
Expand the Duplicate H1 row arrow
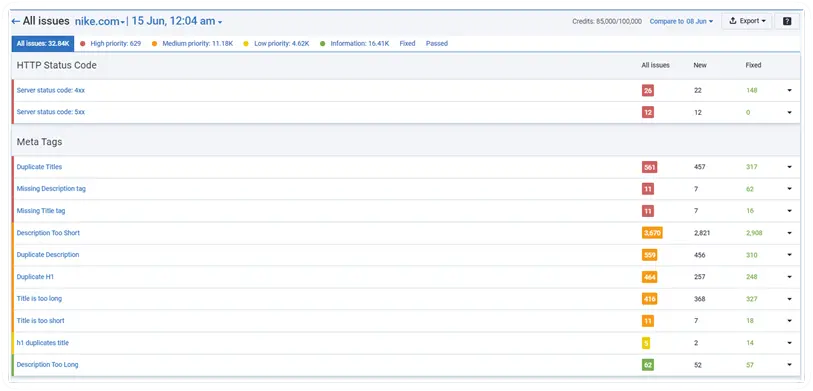click(x=789, y=277)
